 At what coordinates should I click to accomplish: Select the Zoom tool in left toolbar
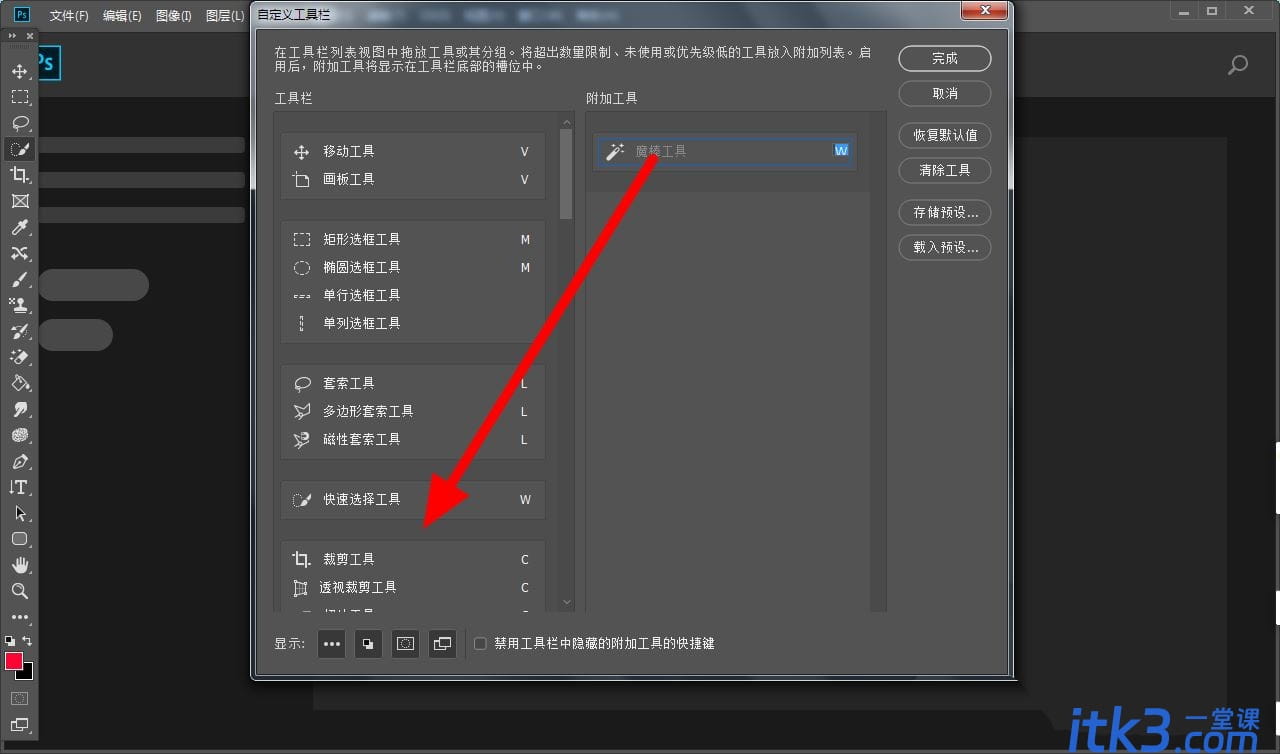[x=19, y=591]
